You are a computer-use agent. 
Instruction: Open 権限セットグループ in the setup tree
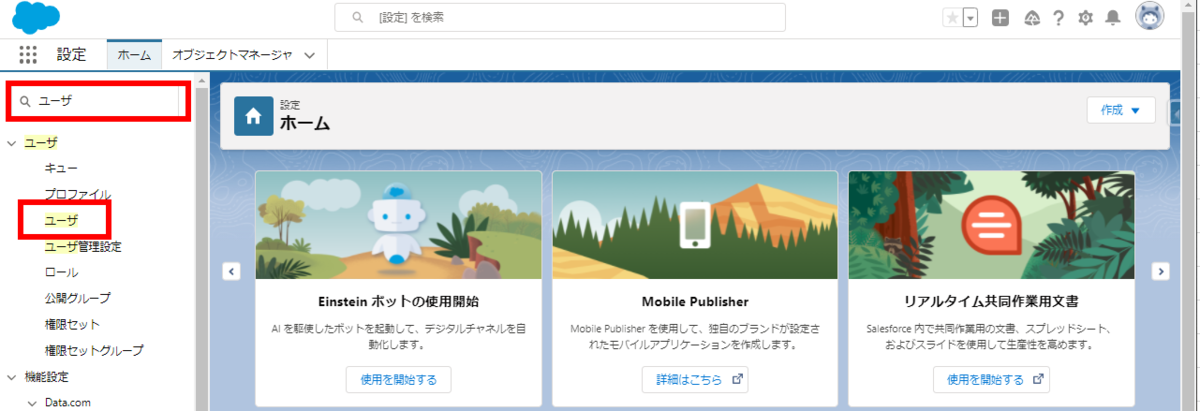click(93, 350)
